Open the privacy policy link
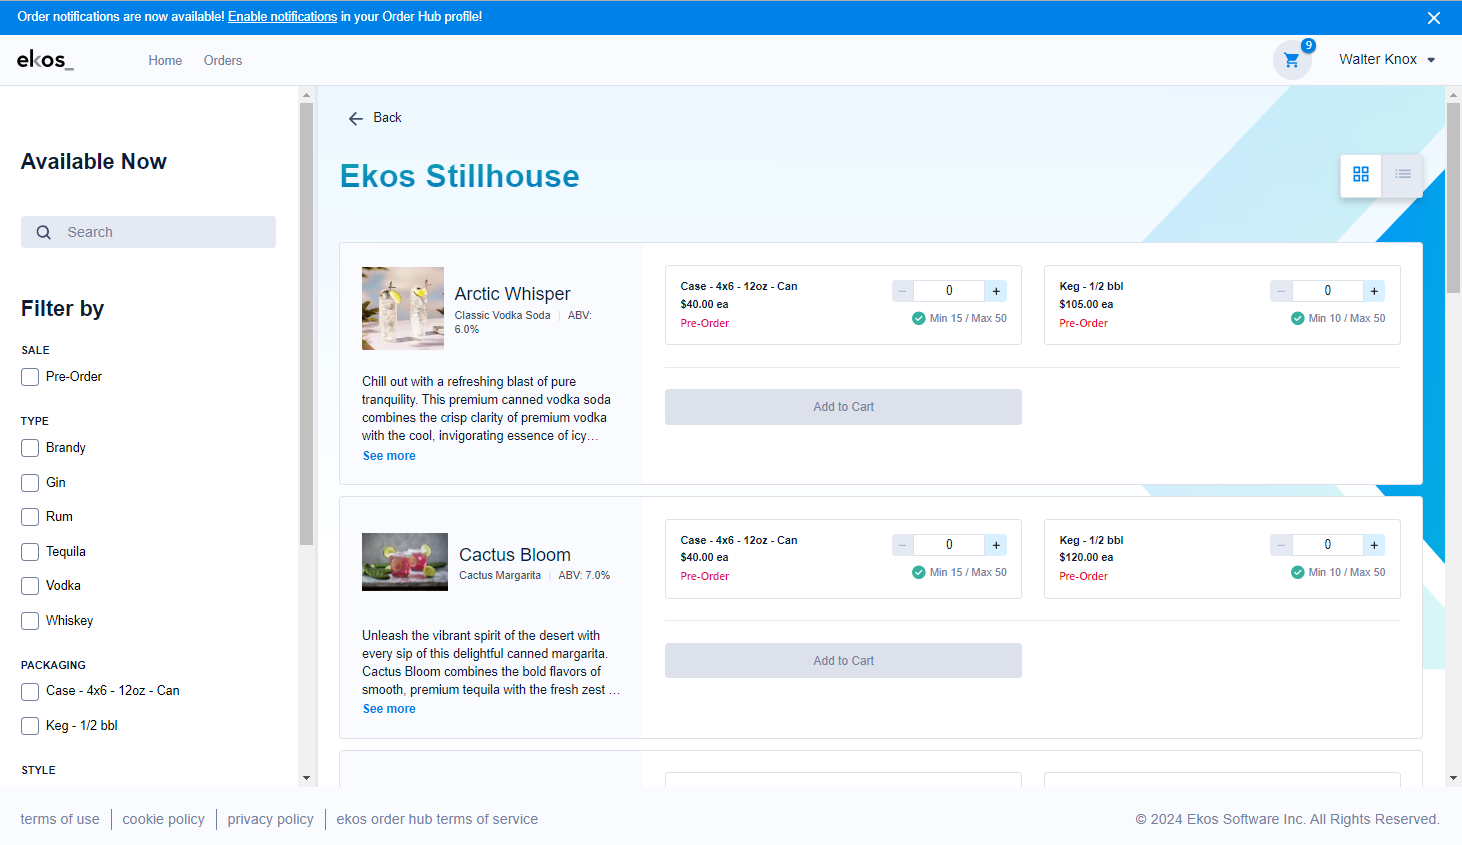Viewport: 1462px width, 845px height. point(270,819)
